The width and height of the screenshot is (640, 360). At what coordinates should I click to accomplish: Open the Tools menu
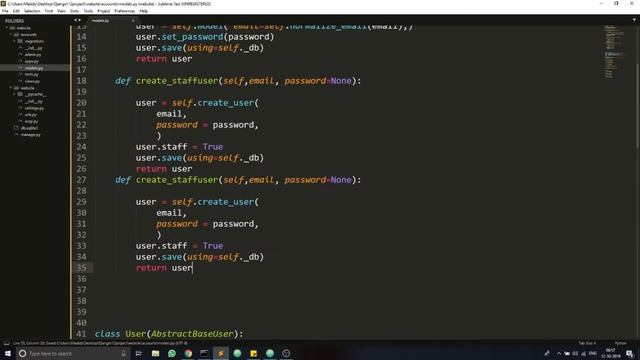pos(88,11)
